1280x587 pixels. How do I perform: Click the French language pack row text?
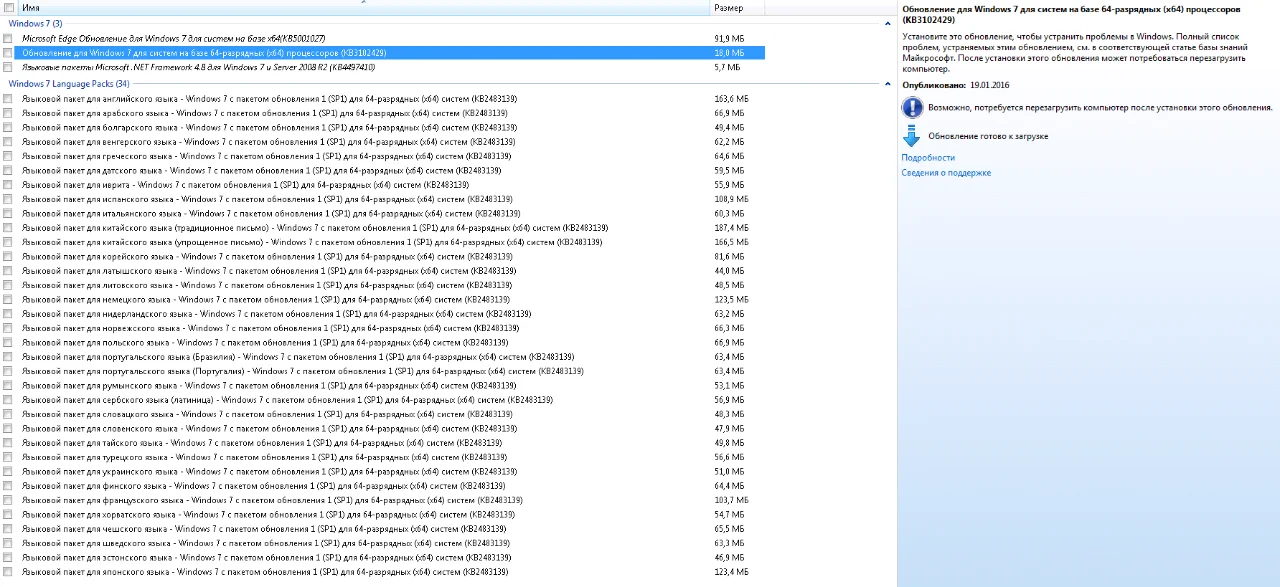click(272, 500)
